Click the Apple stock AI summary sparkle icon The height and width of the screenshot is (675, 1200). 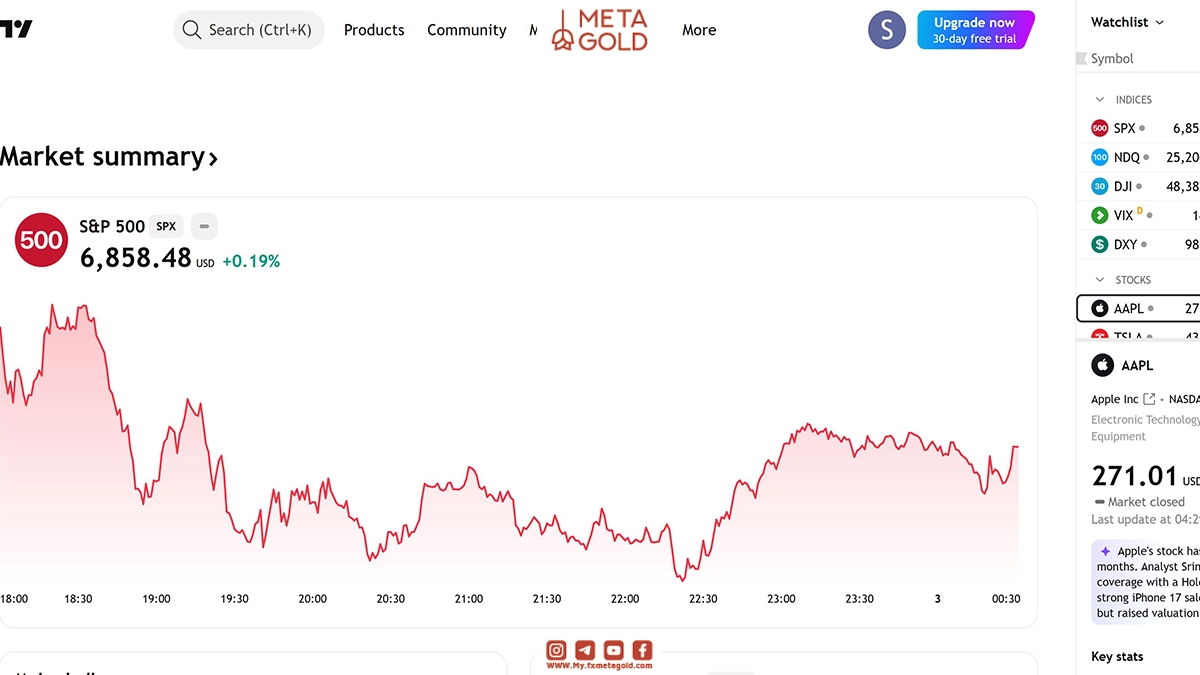pyautogui.click(x=1105, y=551)
